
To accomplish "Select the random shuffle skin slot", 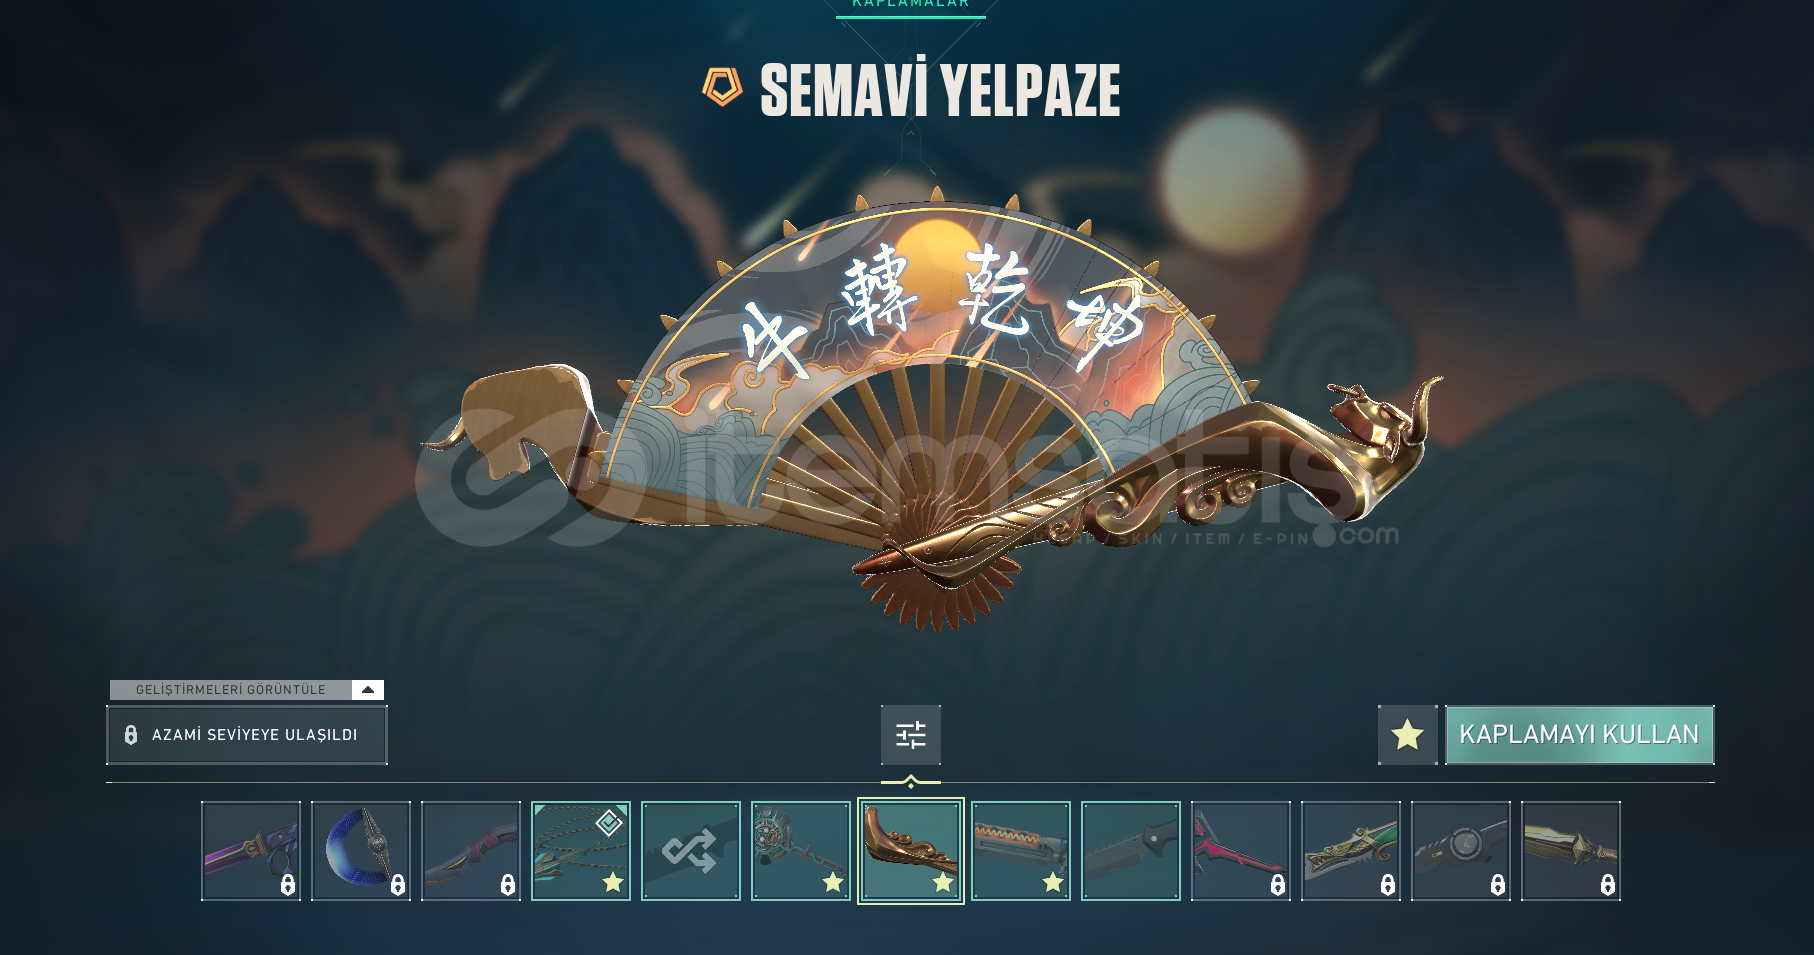I will [x=691, y=851].
